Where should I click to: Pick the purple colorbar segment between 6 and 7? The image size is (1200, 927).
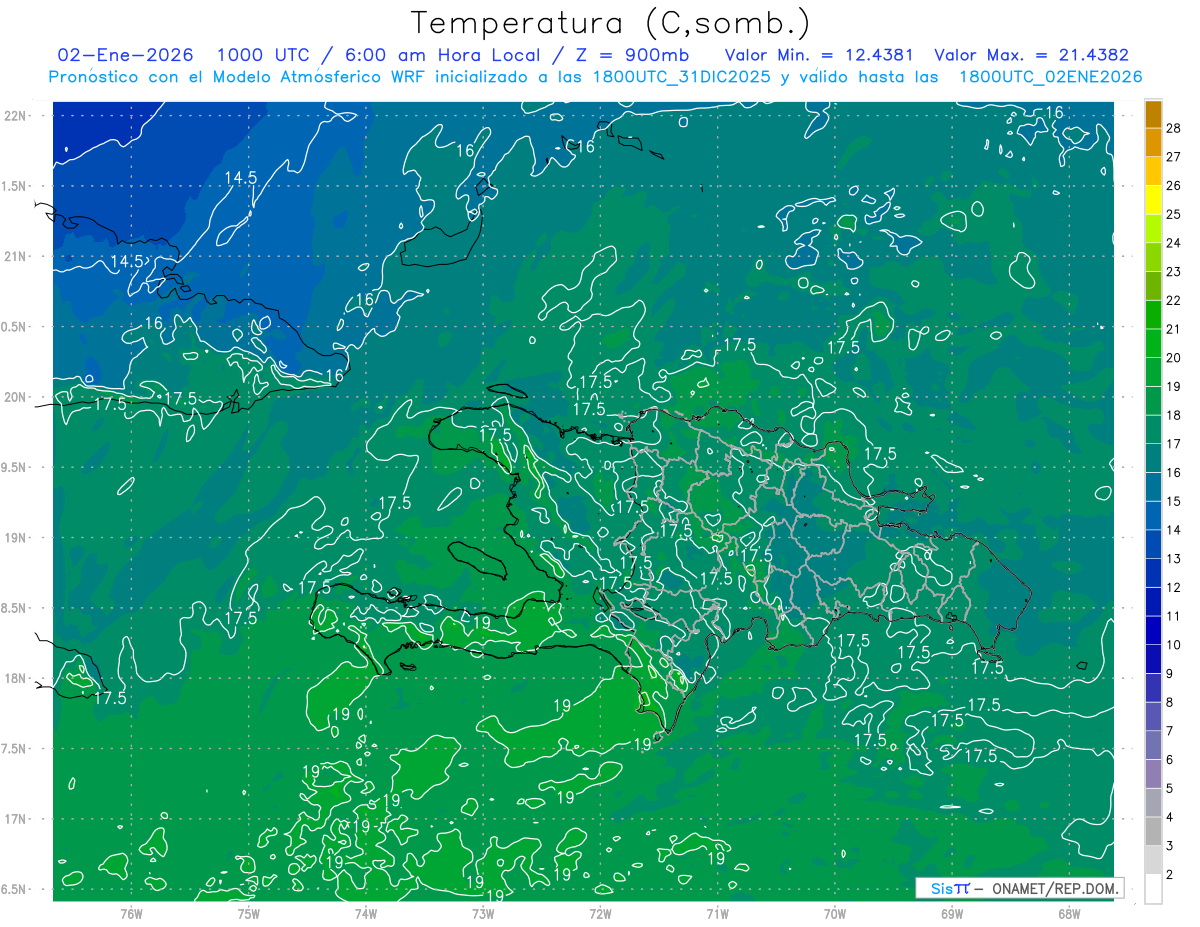[1153, 746]
